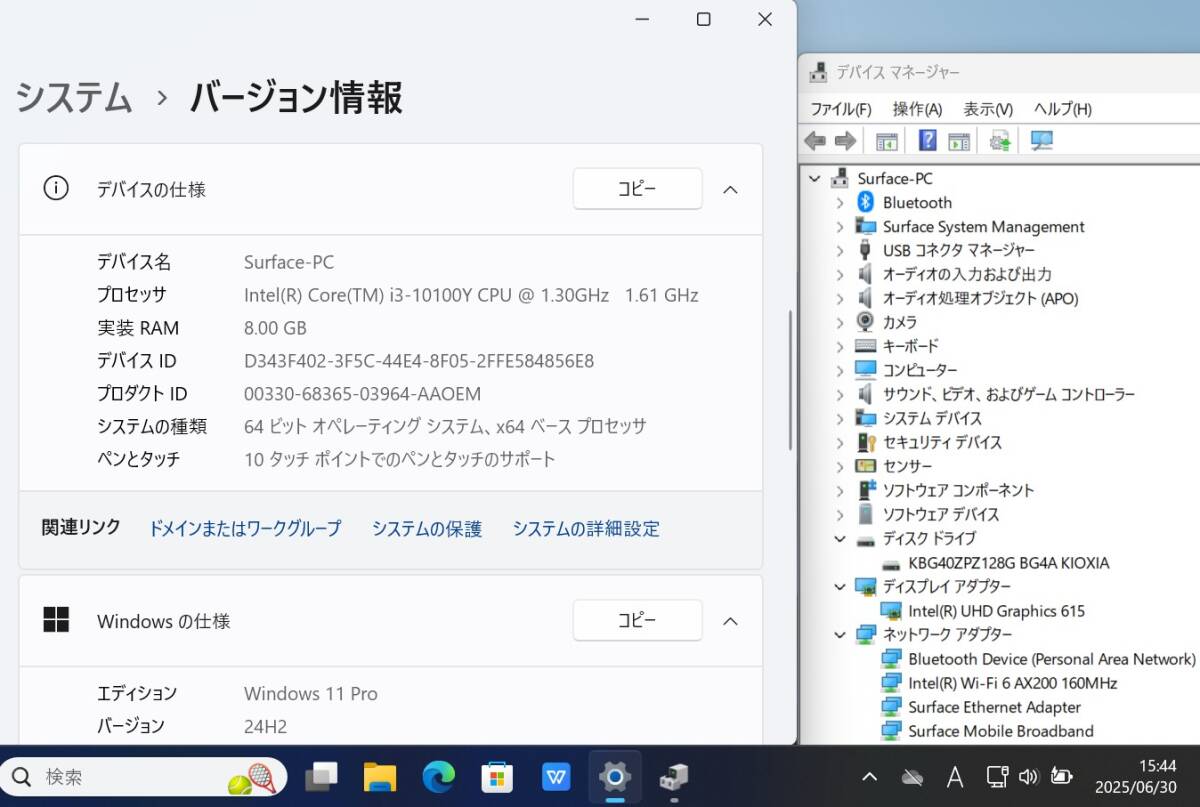1200x807 pixels.
Task: Open File Explorer from the taskbar
Action: (380, 776)
